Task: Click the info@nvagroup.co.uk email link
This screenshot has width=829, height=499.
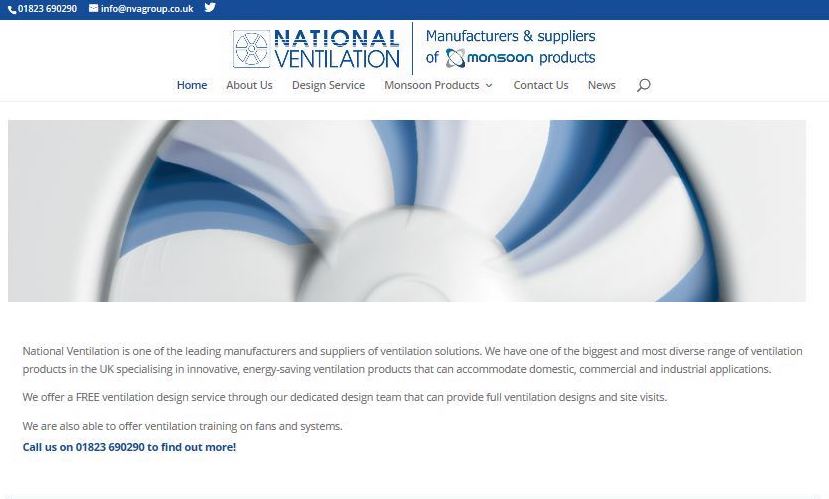Action: point(147,9)
